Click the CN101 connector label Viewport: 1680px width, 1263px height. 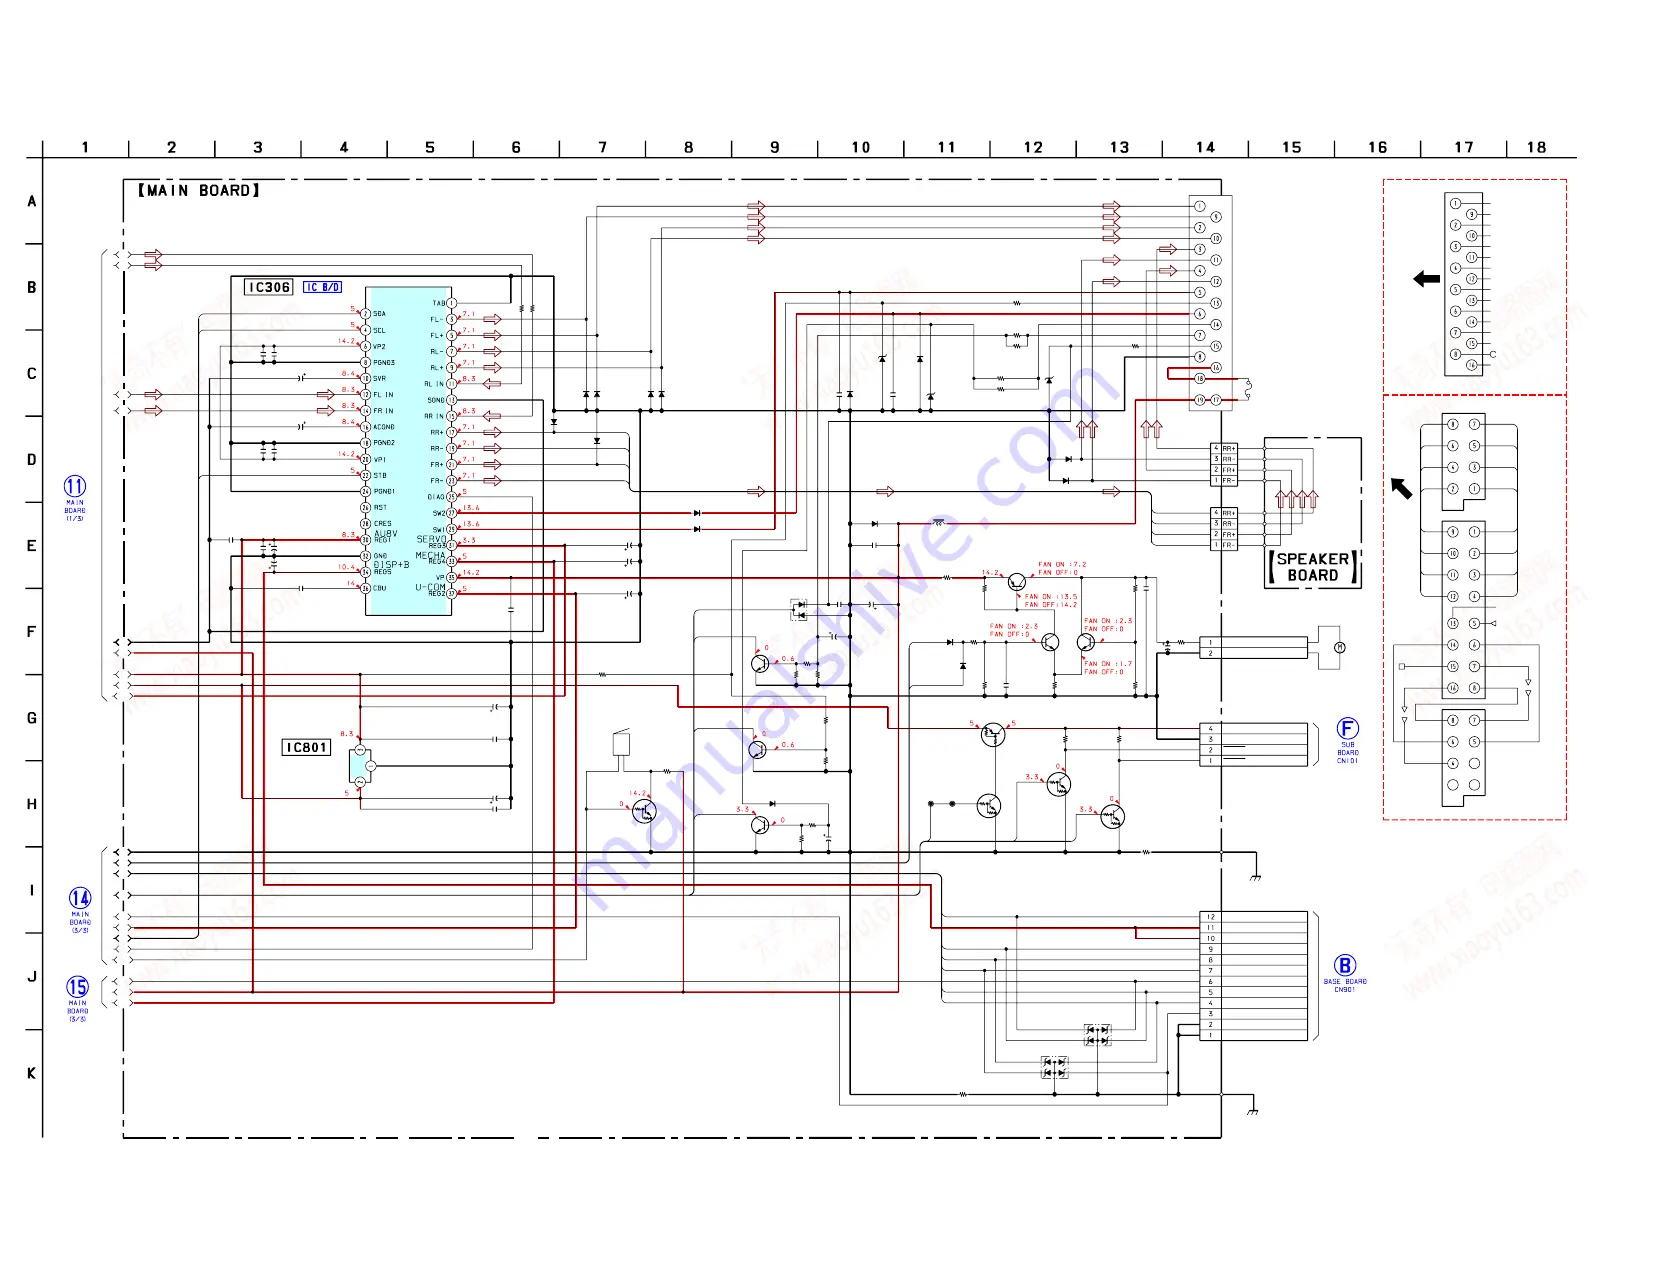pyautogui.click(x=1348, y=761)
